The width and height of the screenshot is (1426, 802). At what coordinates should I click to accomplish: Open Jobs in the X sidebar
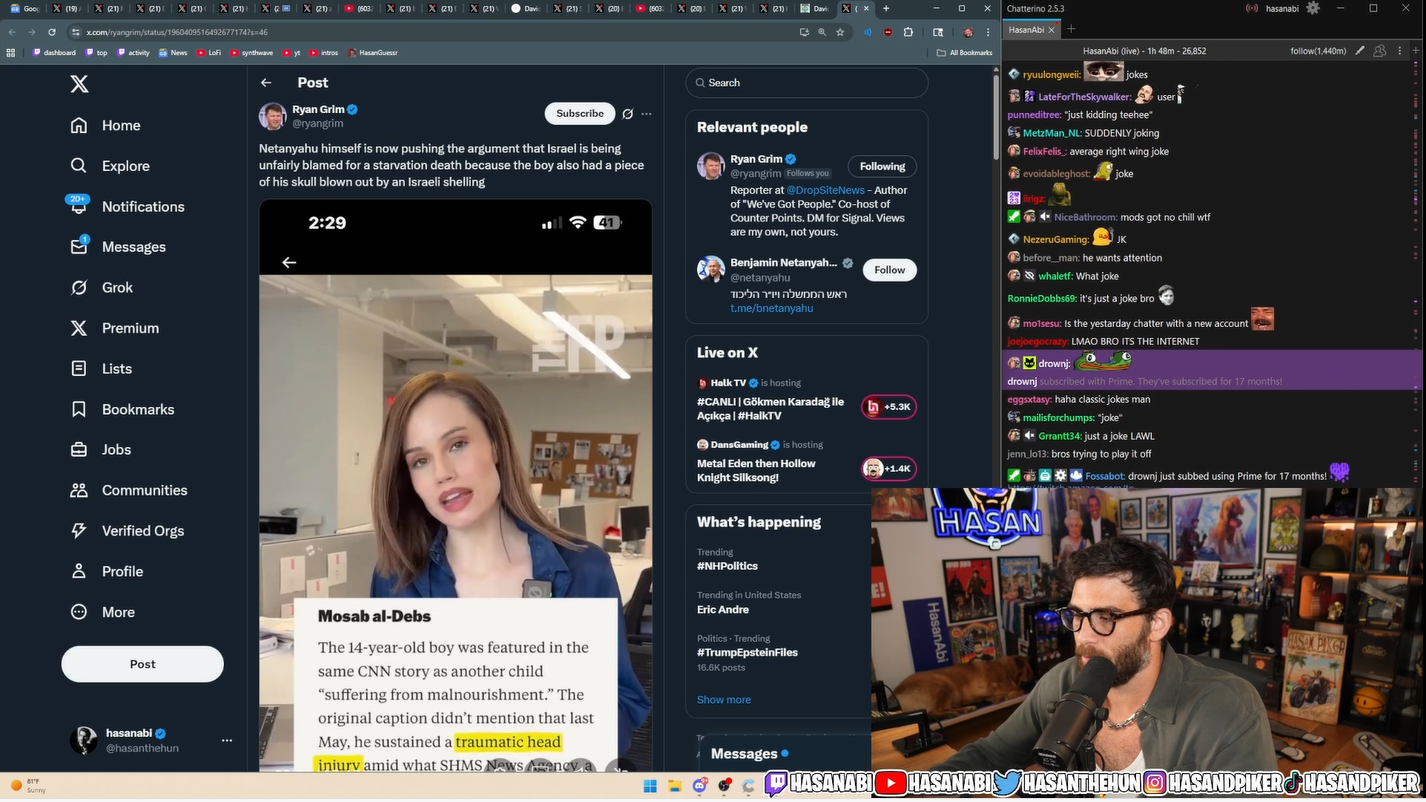click(101, 449)
